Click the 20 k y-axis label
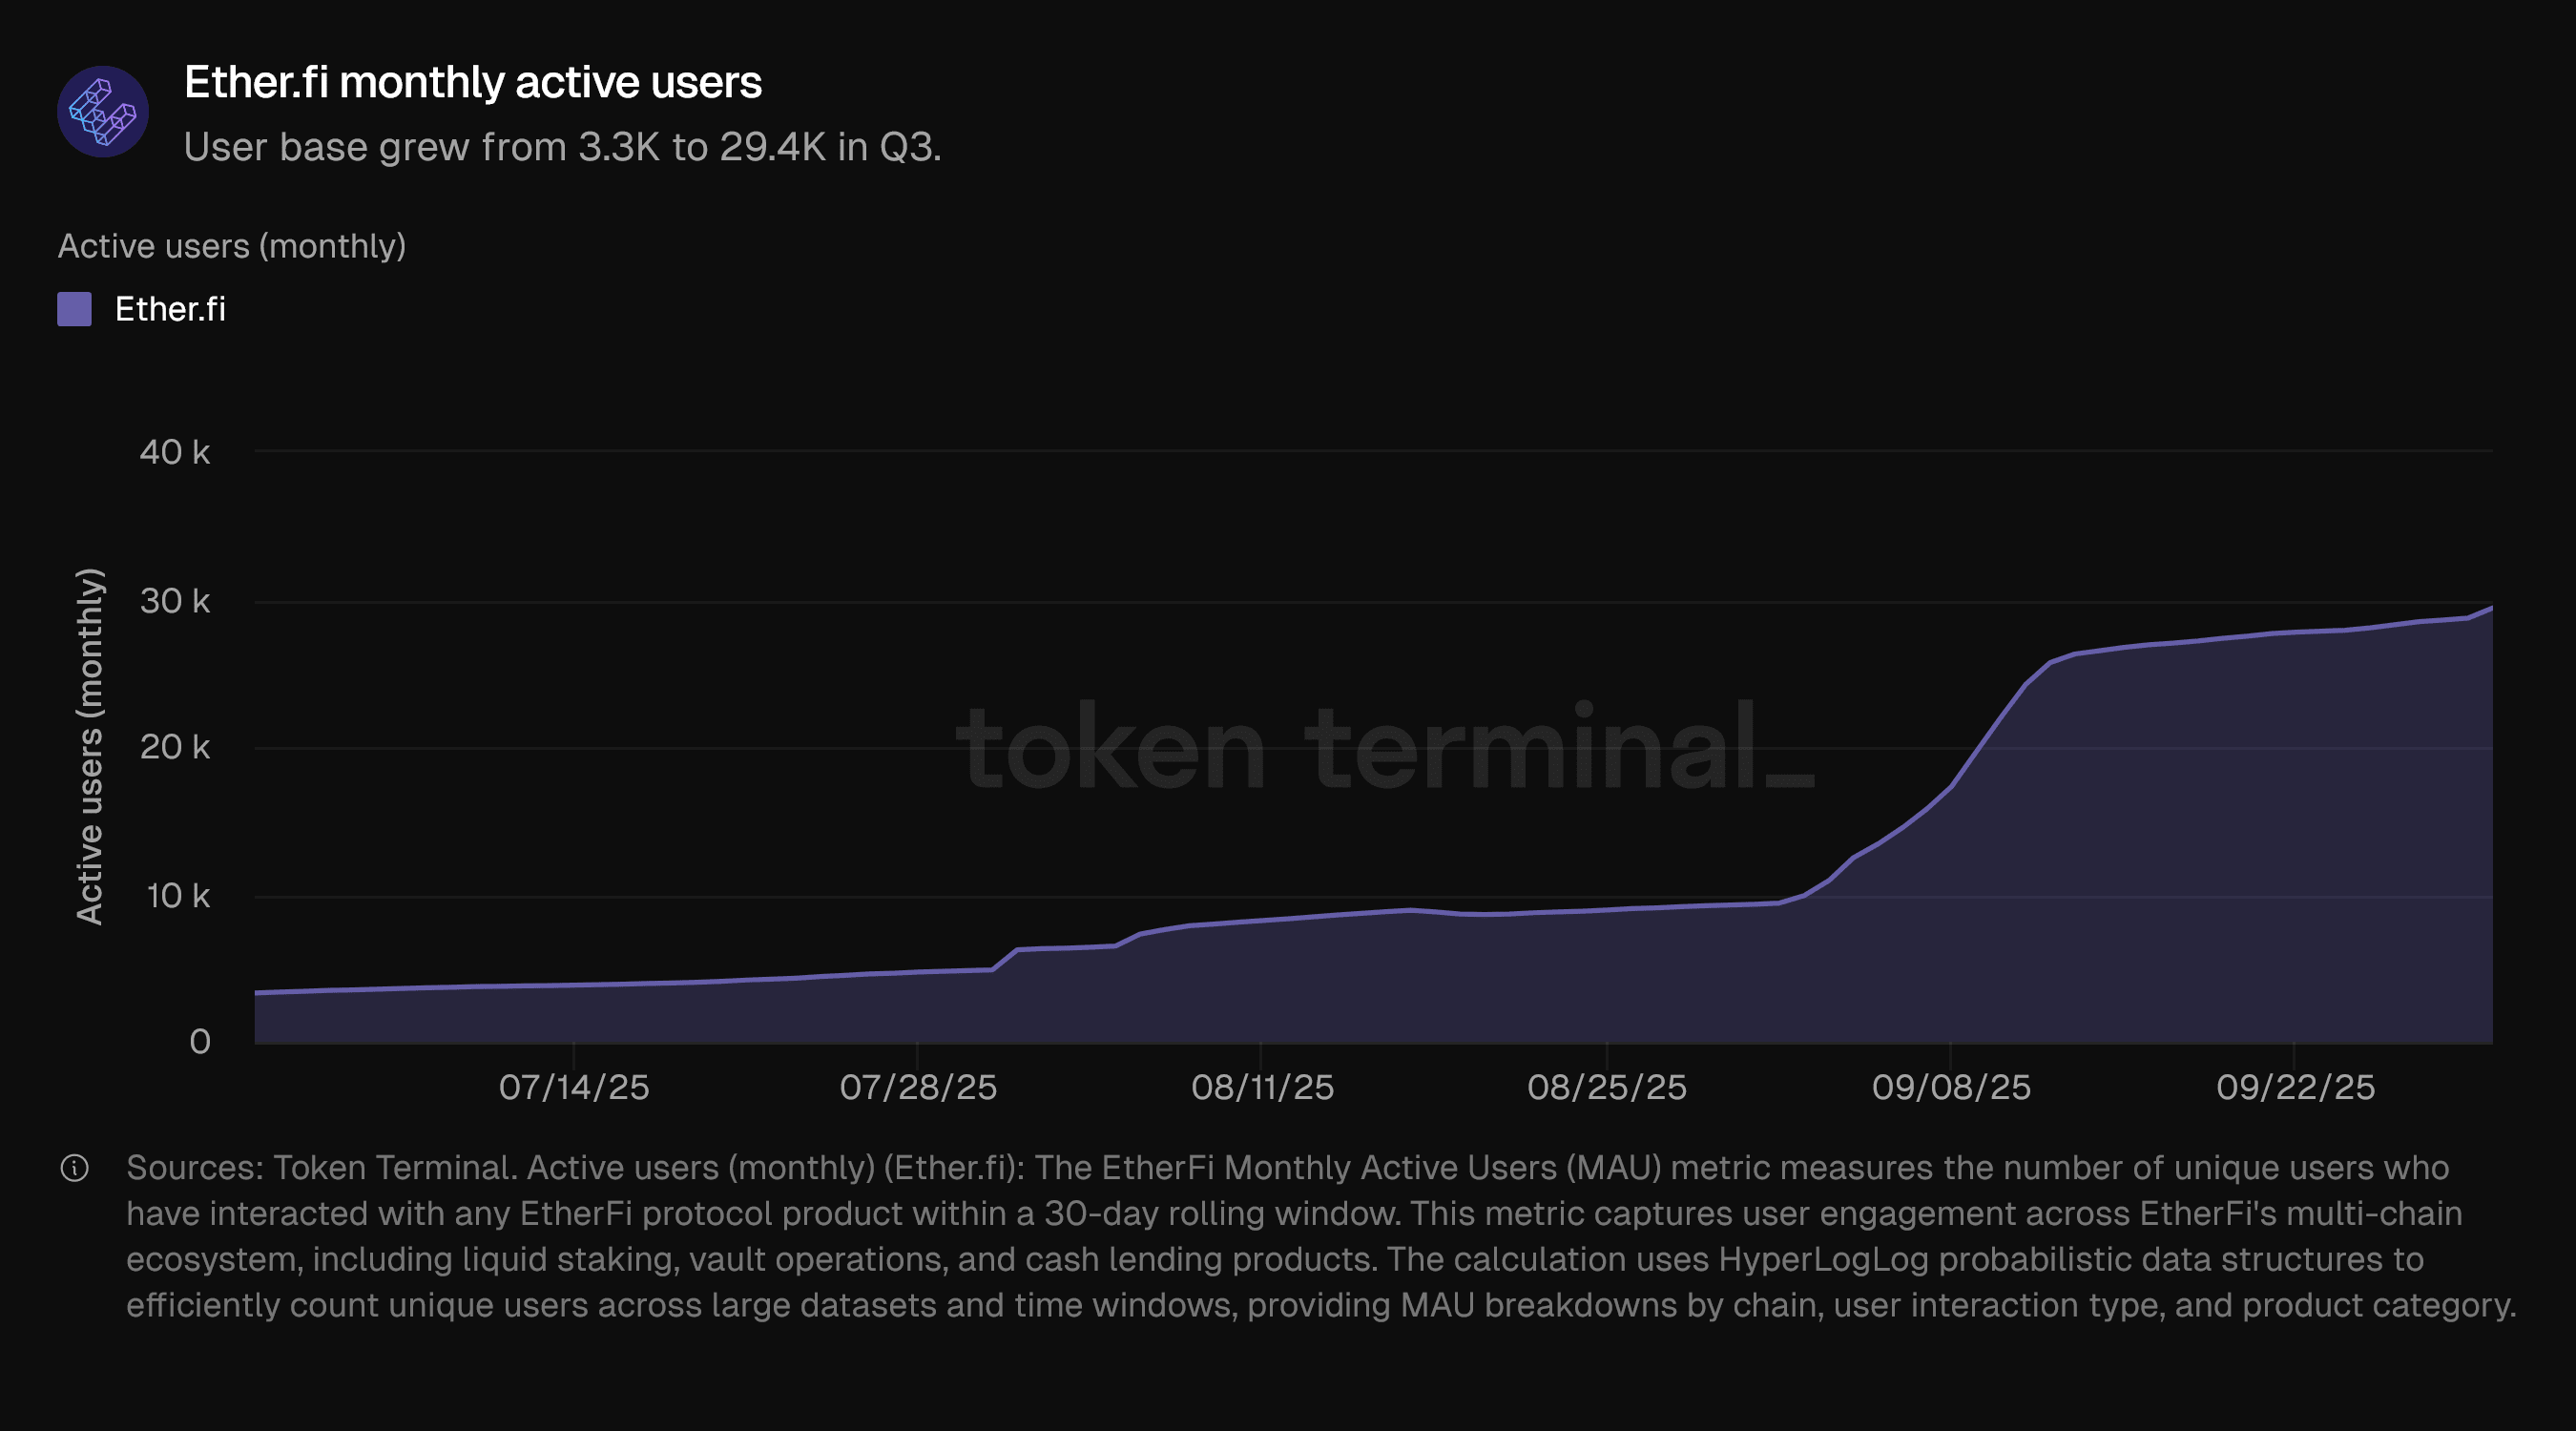2576x1431 pixels. point(175,747)
